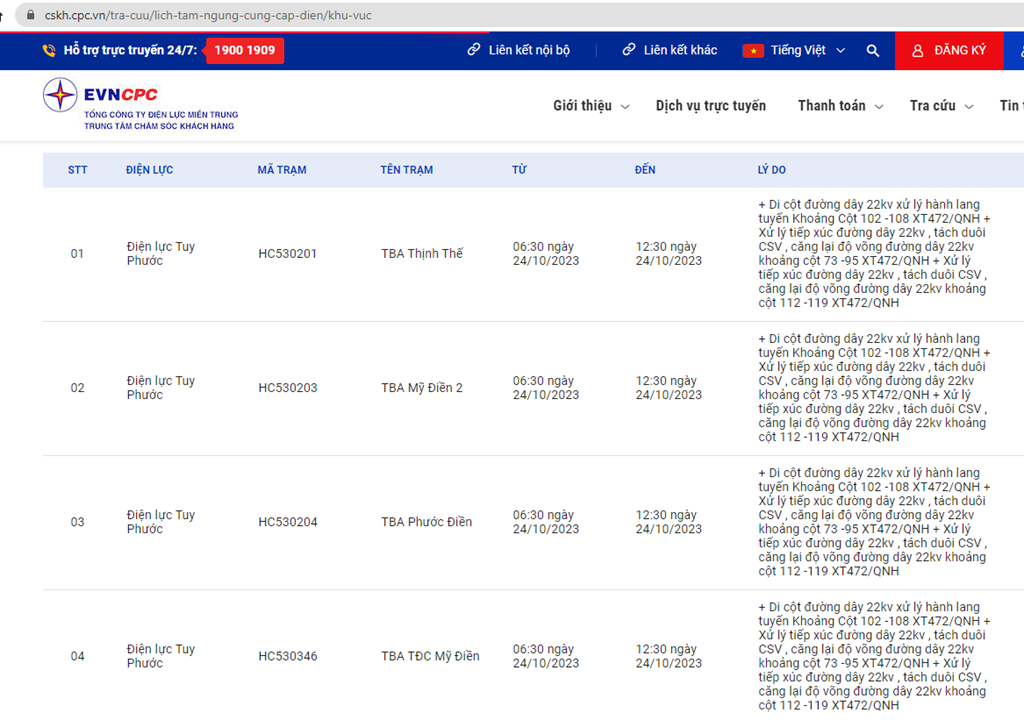The height and width of the screenshot is (720, 1024).
Task: Click the MÃ TRẠM column header
Action: [x=281, y=170]
